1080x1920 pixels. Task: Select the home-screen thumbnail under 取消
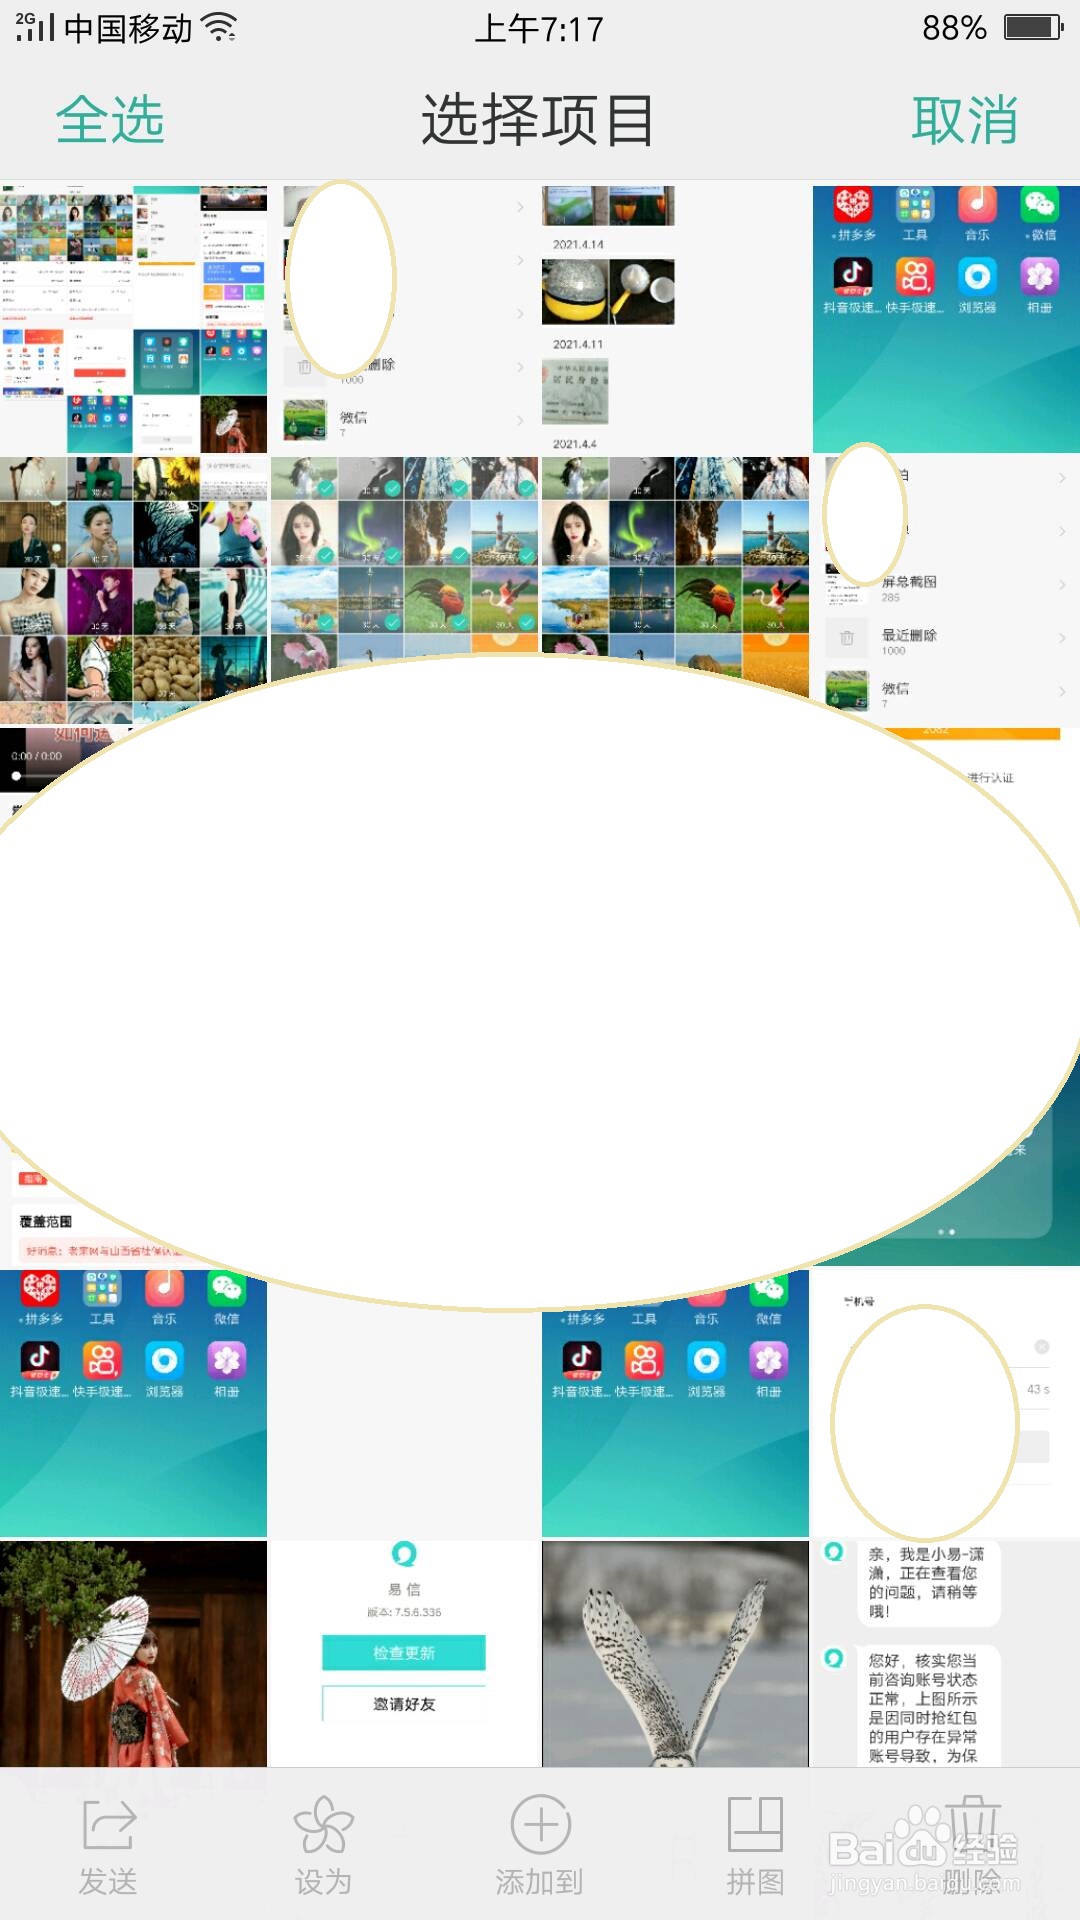point(946,319)
